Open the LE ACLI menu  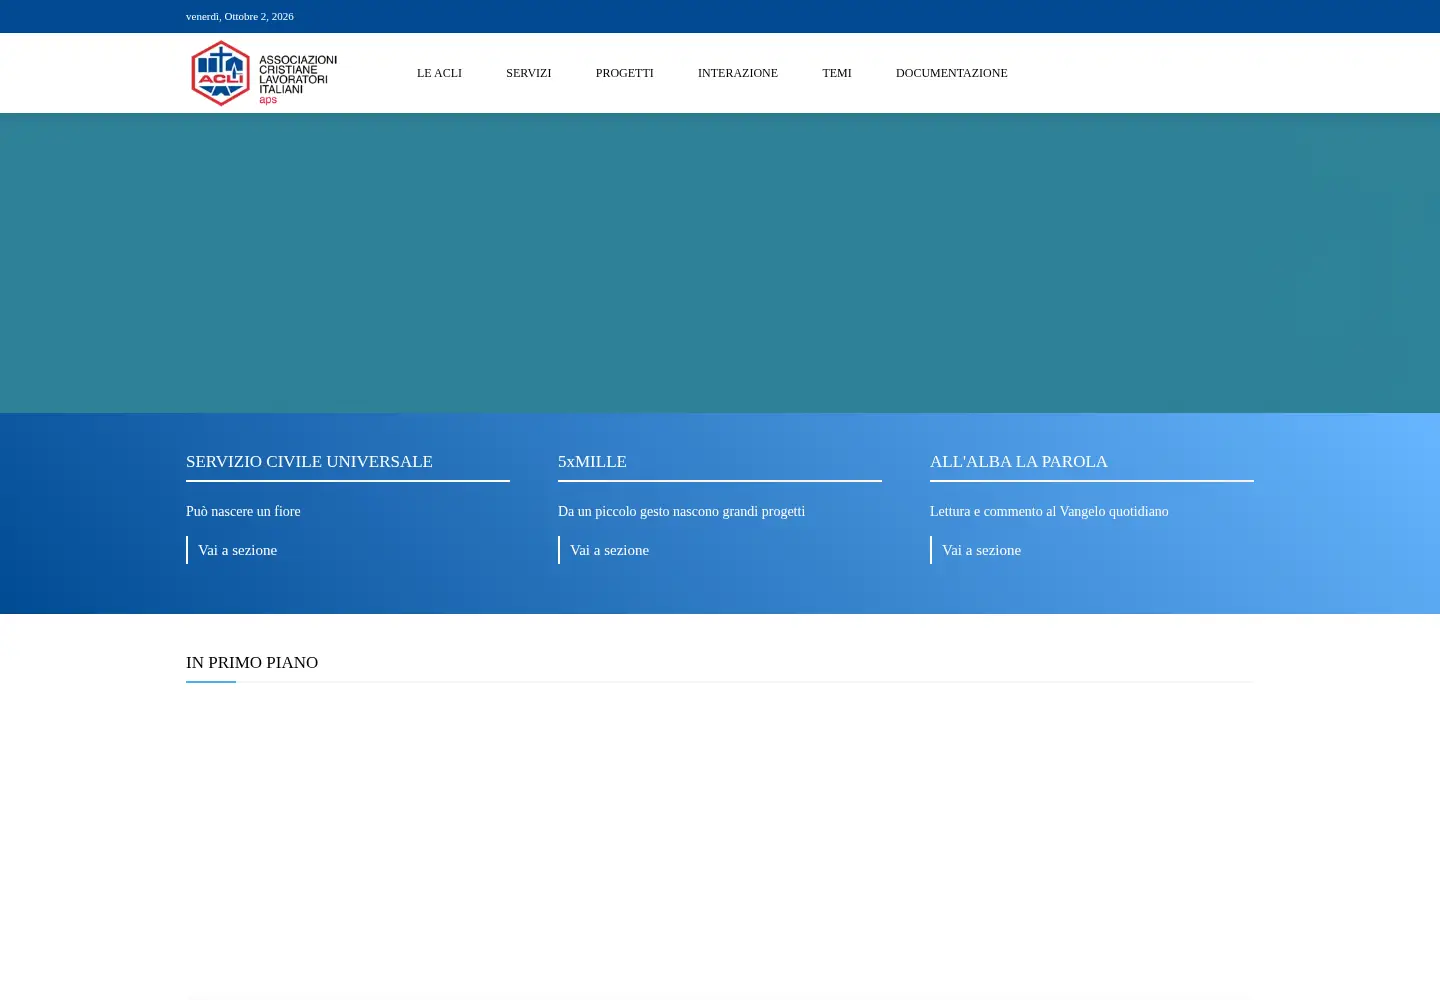(439, 73)
